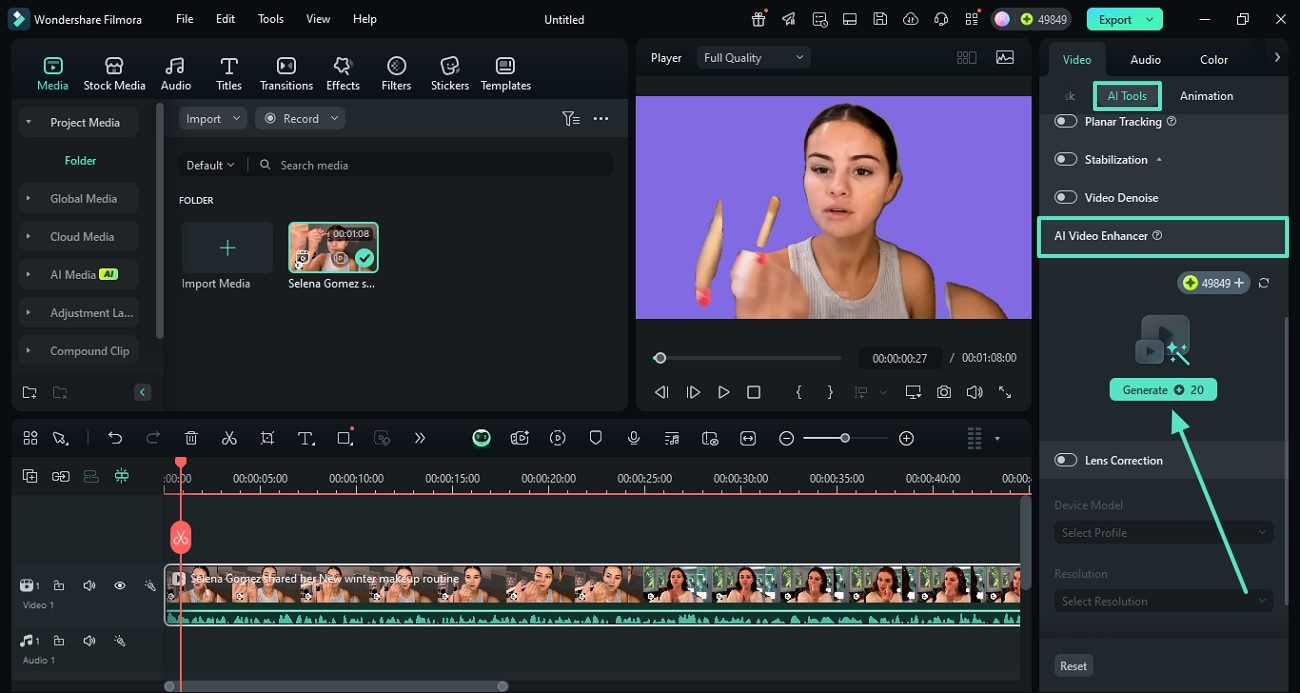Mute the Audio 1 track

click(x=89, y=641)
